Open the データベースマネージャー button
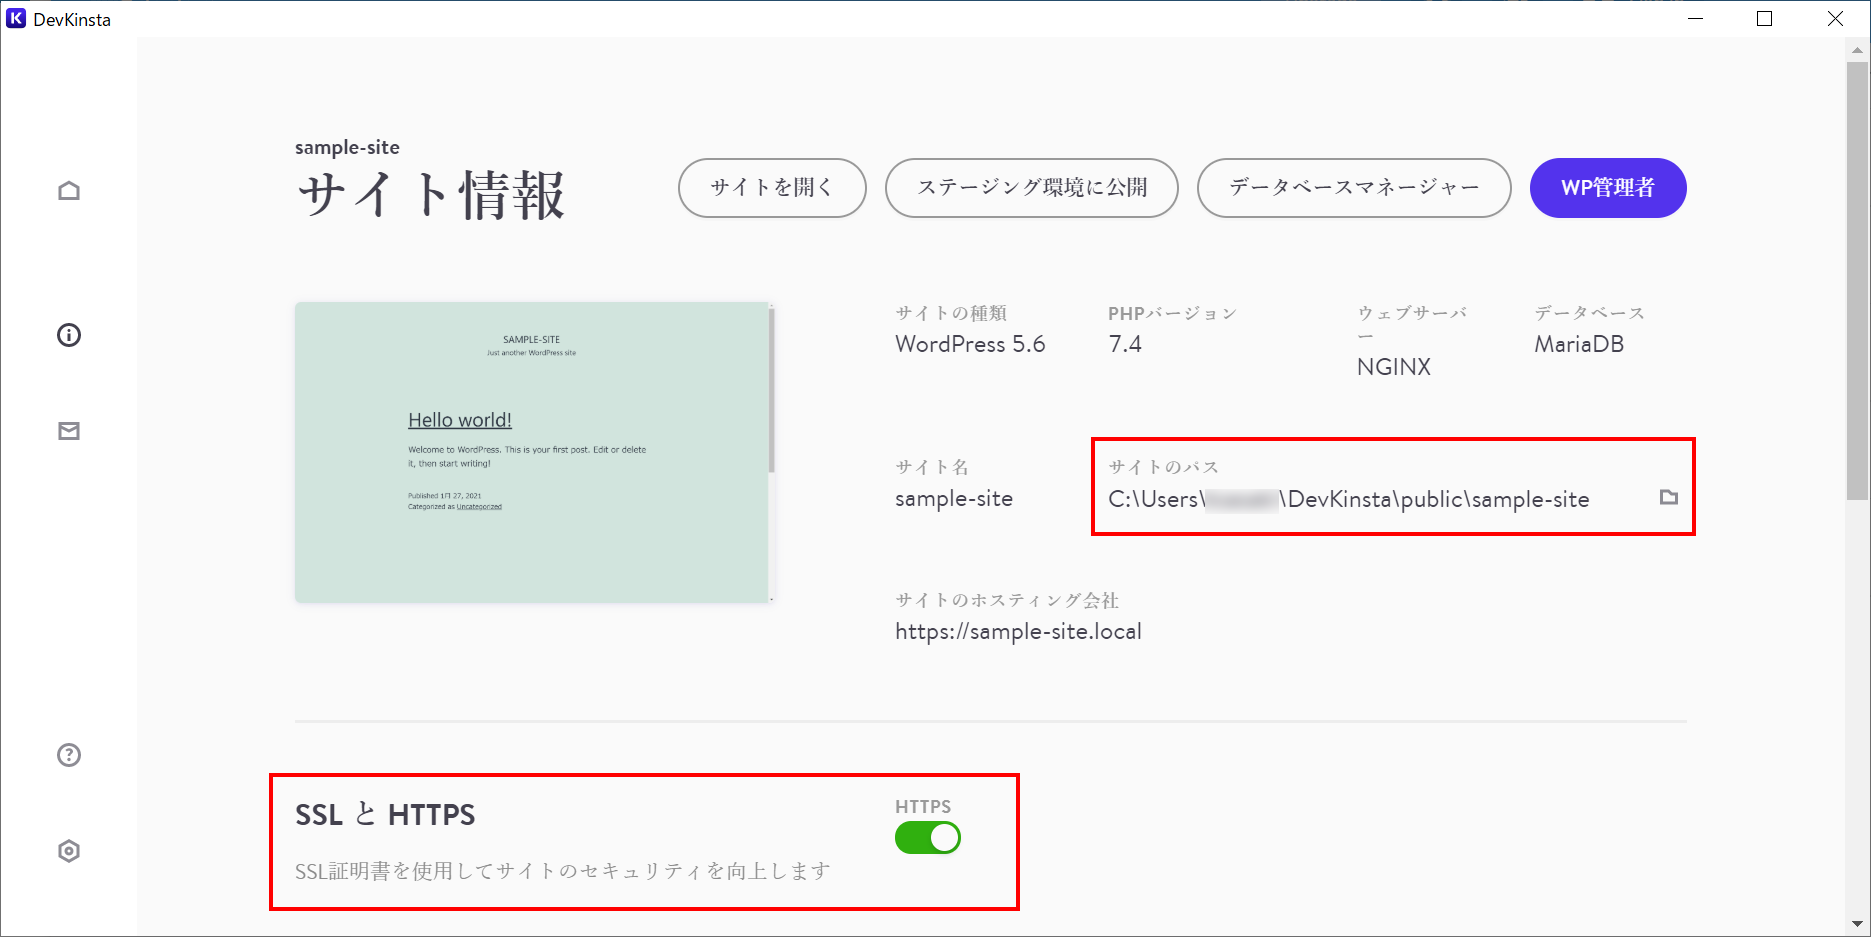 tap(1353, 188)
